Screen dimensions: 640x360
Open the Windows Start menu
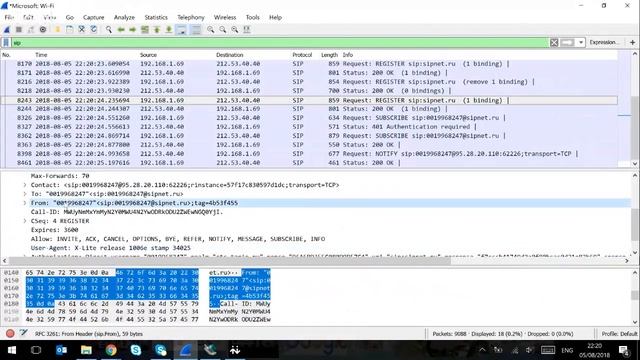click(x=12, y=350)
